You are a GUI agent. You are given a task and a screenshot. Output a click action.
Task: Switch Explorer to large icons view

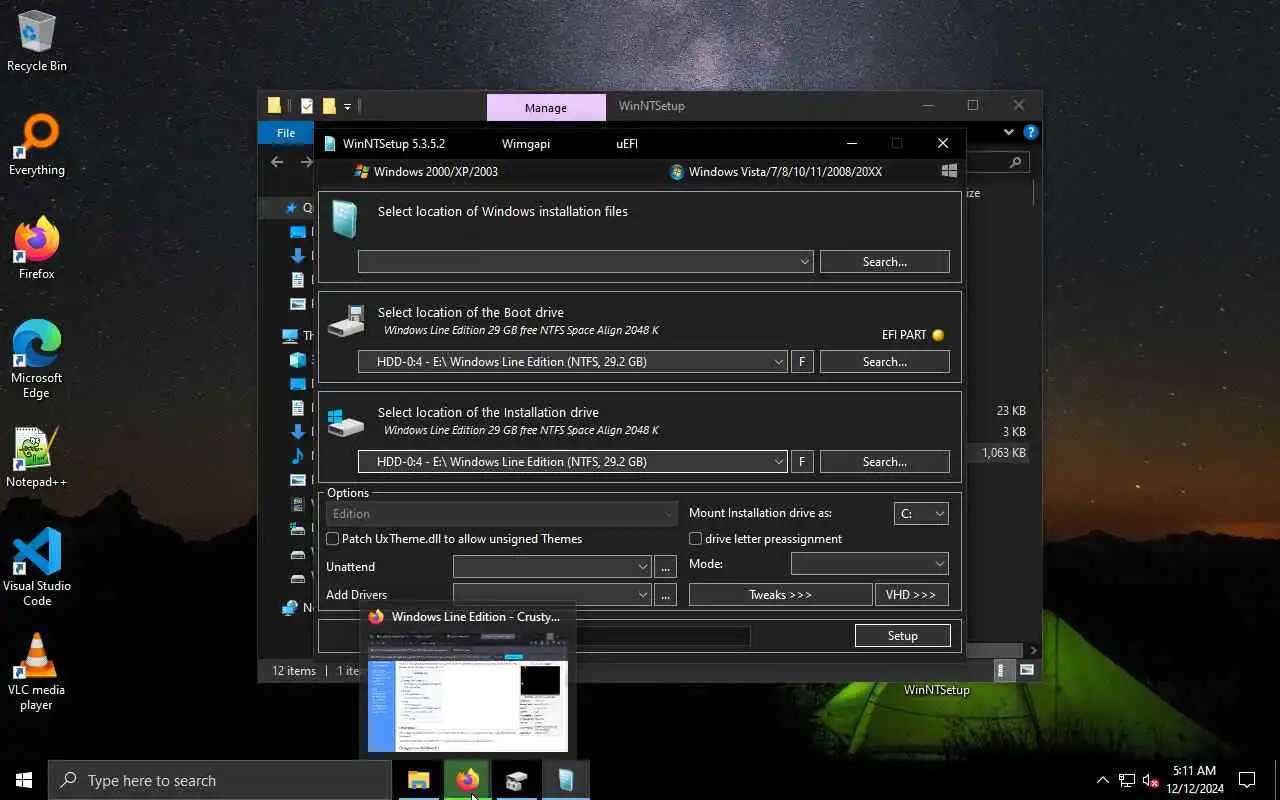(x=1027, y=671)
